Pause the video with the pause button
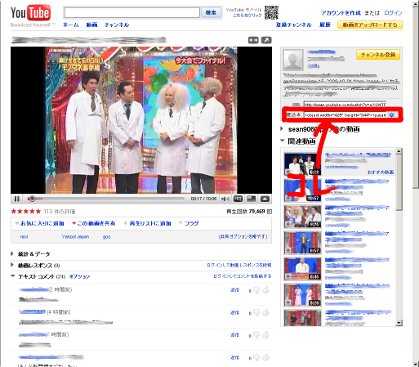 click(17, 199)
